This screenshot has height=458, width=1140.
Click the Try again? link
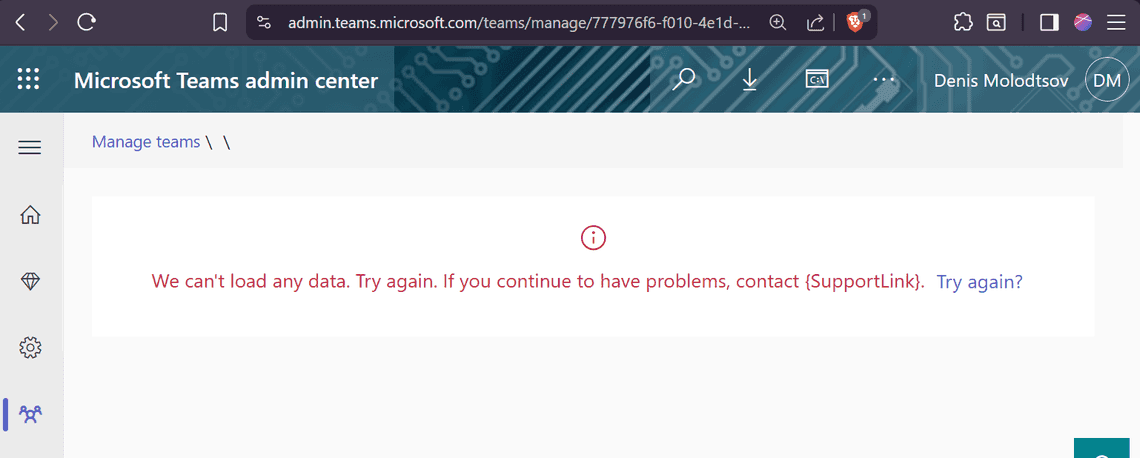pos(979,282)
